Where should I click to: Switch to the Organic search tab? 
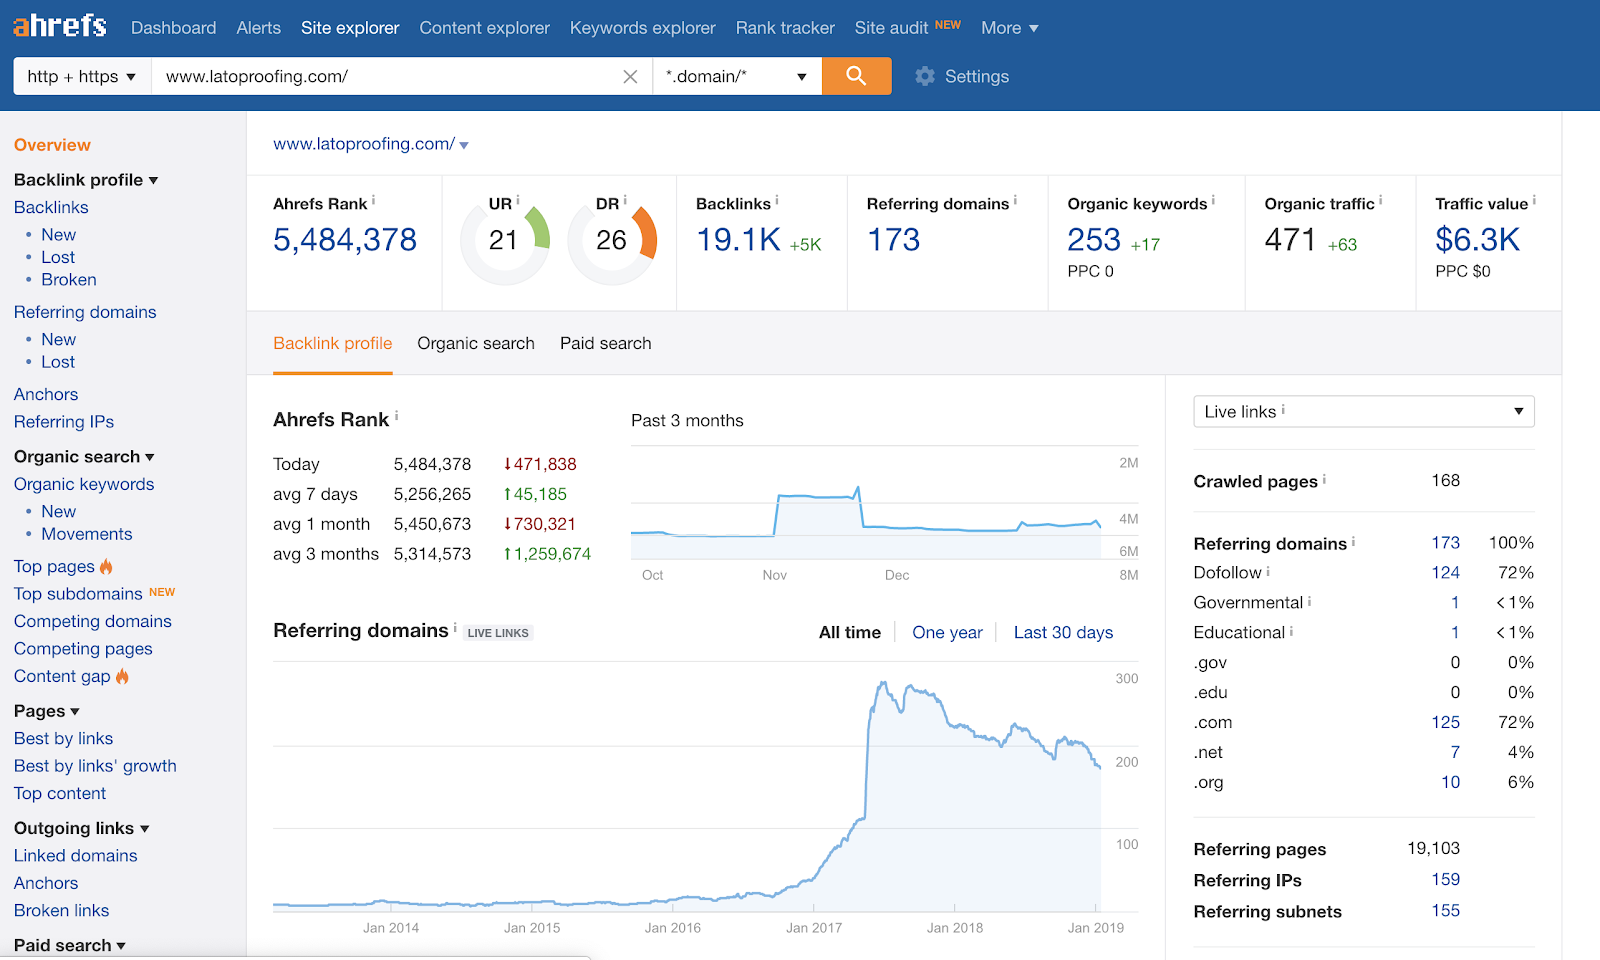pyautogui.click(x=476, y=343)
